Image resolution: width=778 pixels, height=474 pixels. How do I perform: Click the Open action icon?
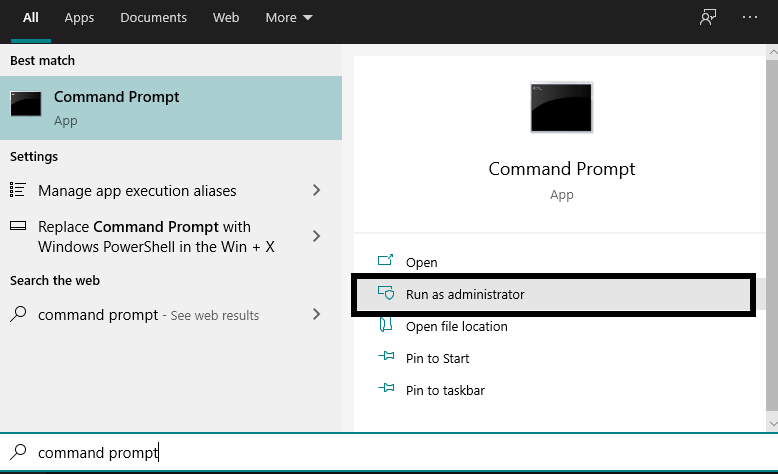(386, 262)
